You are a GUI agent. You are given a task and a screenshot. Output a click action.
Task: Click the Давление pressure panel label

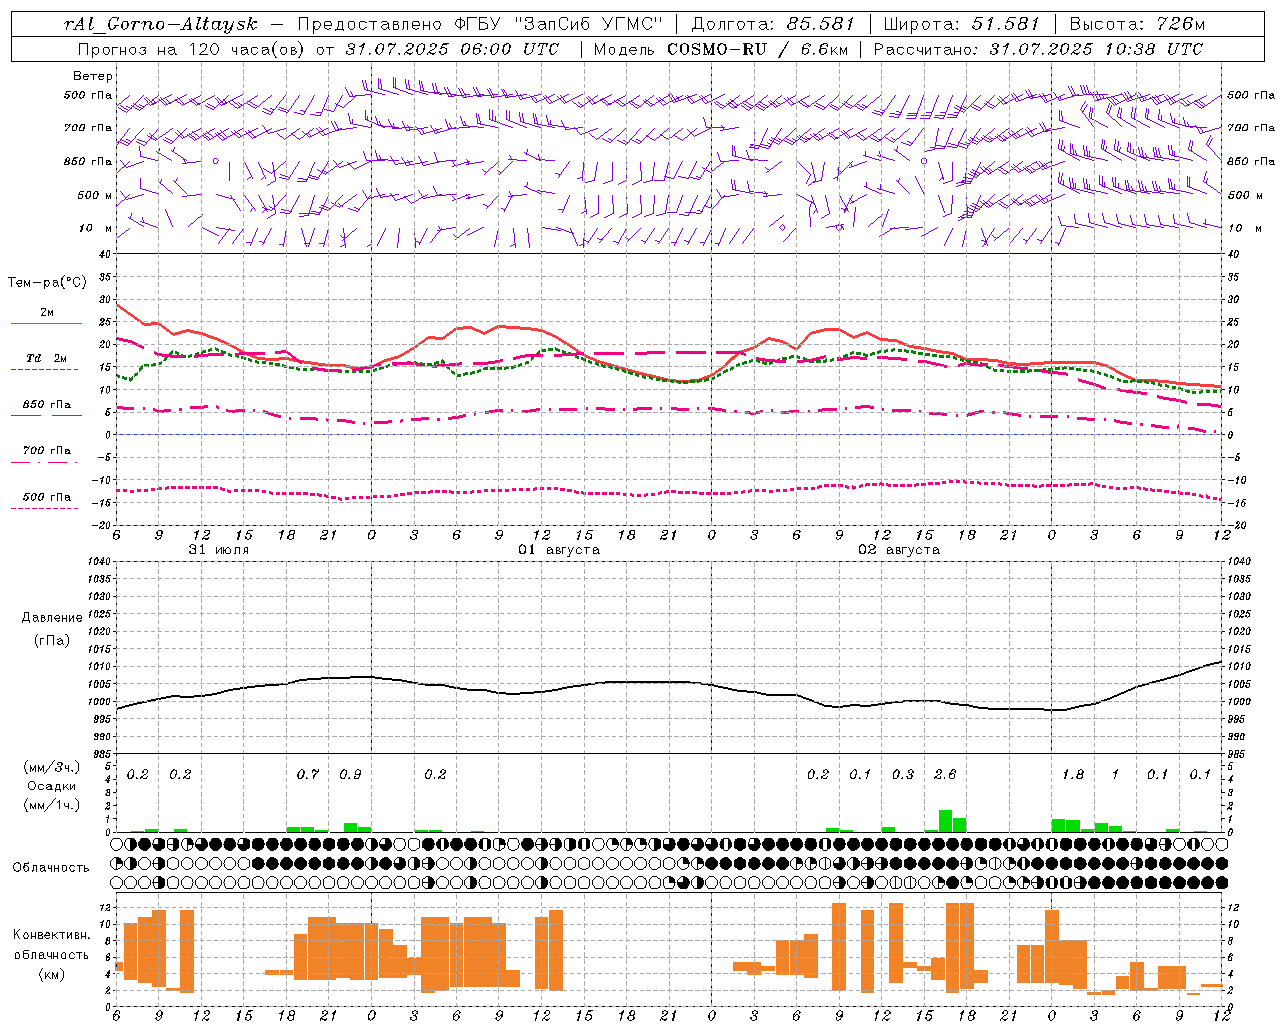(x=52, y=618)
